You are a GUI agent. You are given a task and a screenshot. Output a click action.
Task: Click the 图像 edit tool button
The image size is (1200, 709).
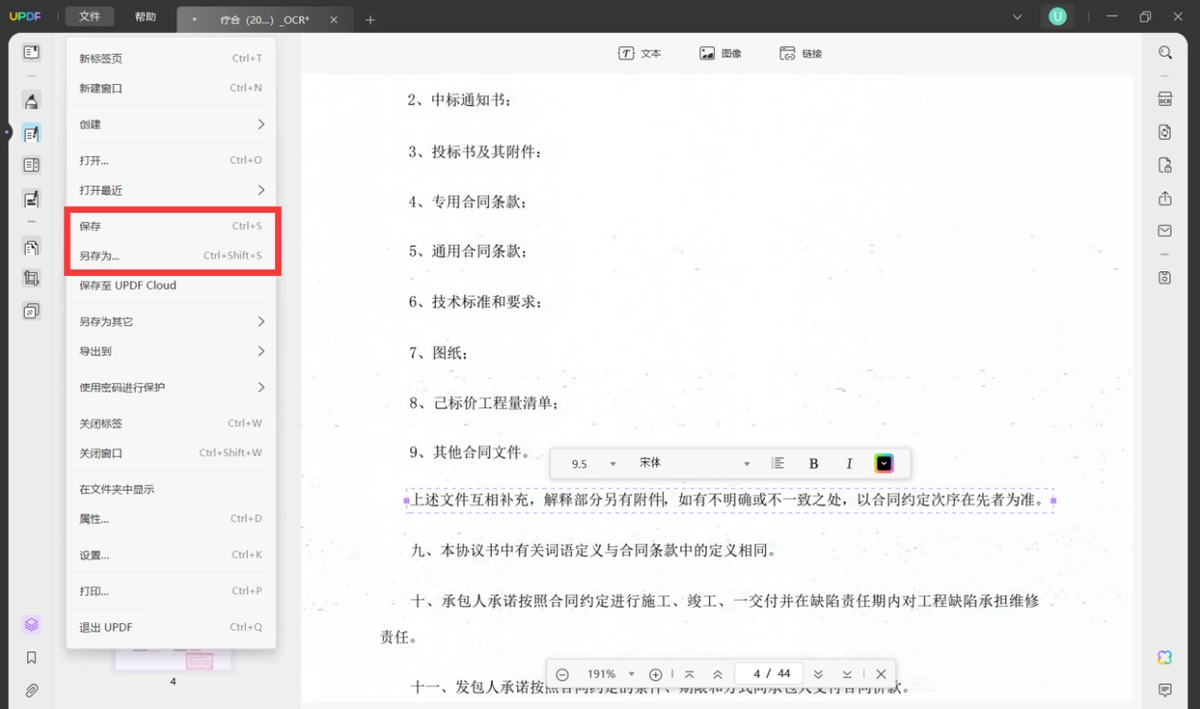(720, 53)
